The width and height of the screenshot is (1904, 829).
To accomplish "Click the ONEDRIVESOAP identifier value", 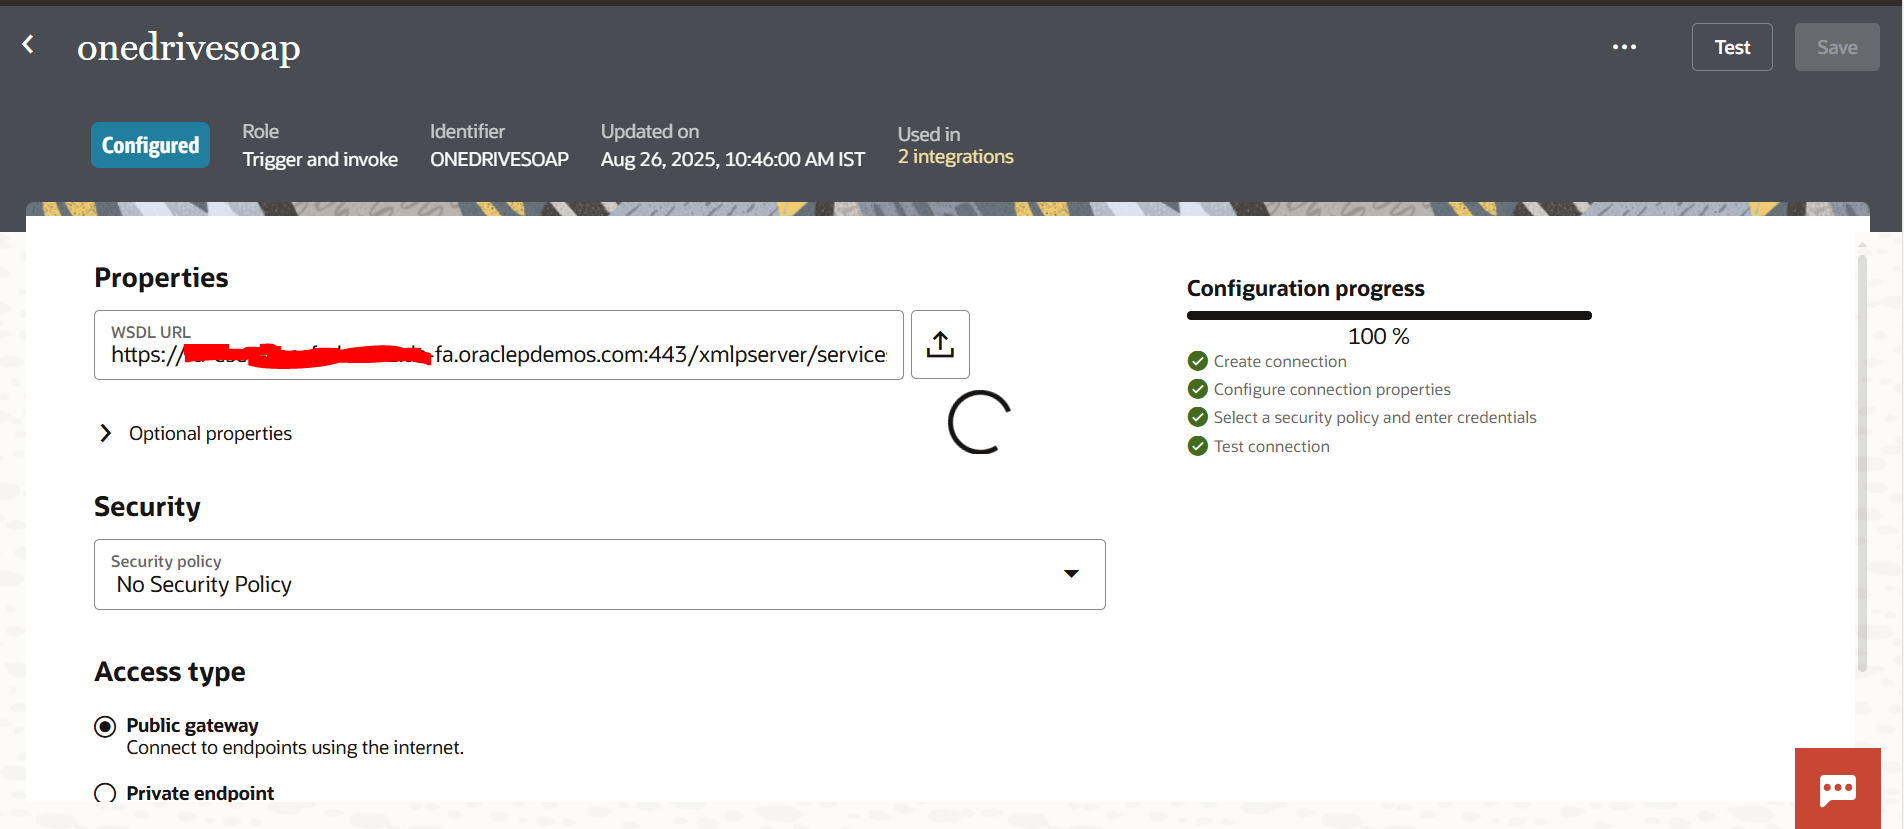I will (499, 159).
